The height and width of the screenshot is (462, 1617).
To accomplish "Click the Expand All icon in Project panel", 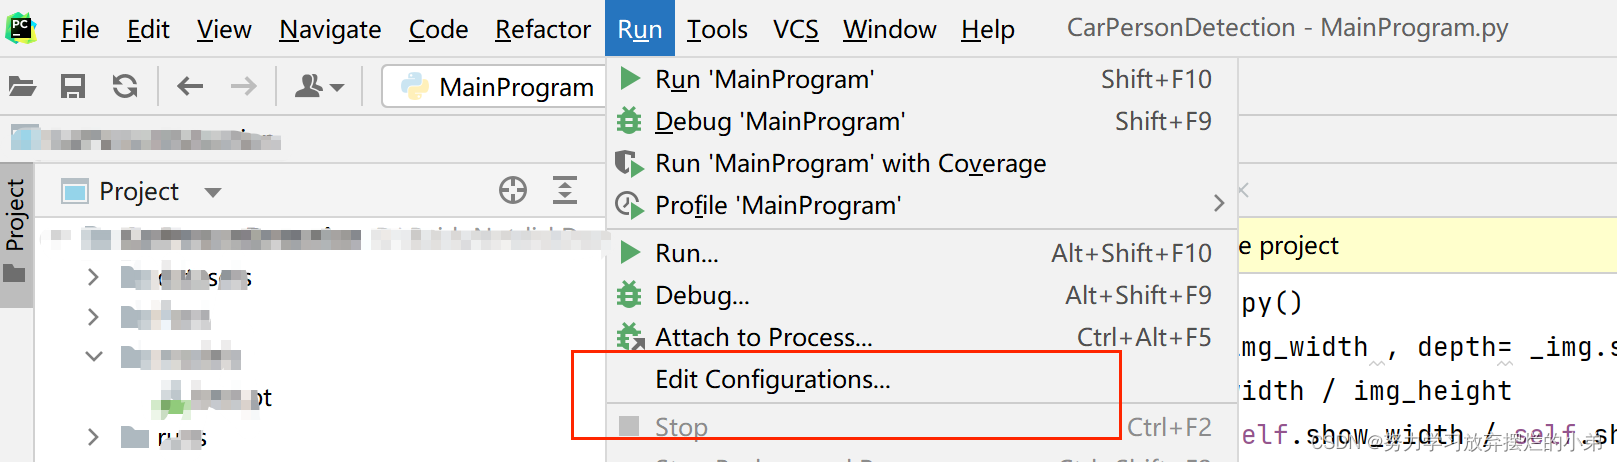I will 565,190.
